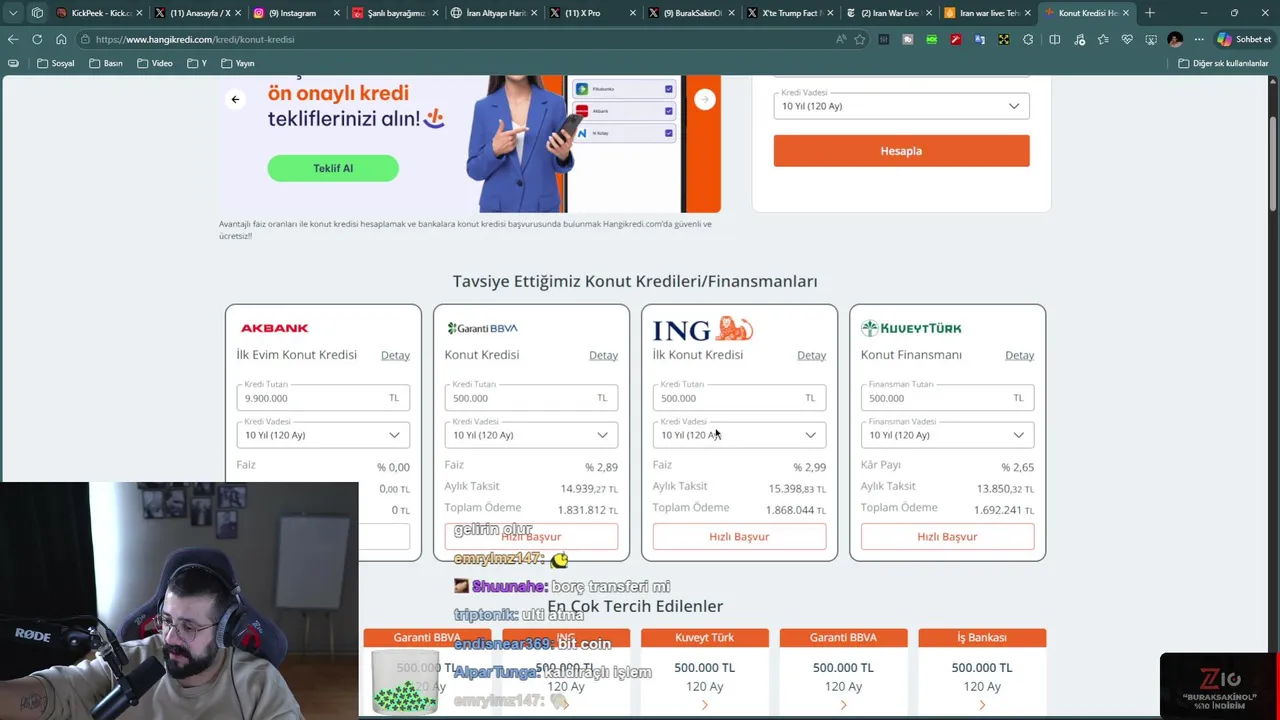Click the address bar URL
The image size is (1280, 720).
pyautogui.click(x=195, y=39)
